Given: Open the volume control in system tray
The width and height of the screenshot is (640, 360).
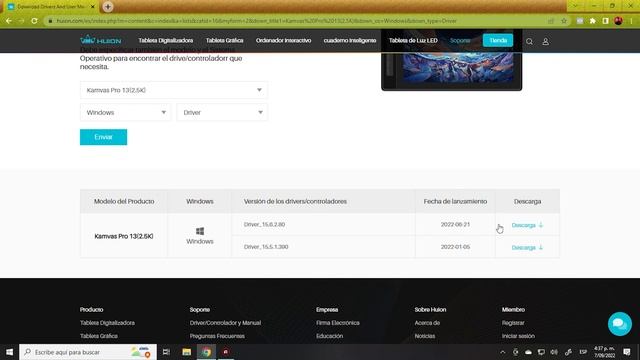Looking at the screenshot, I should (554, 352).
